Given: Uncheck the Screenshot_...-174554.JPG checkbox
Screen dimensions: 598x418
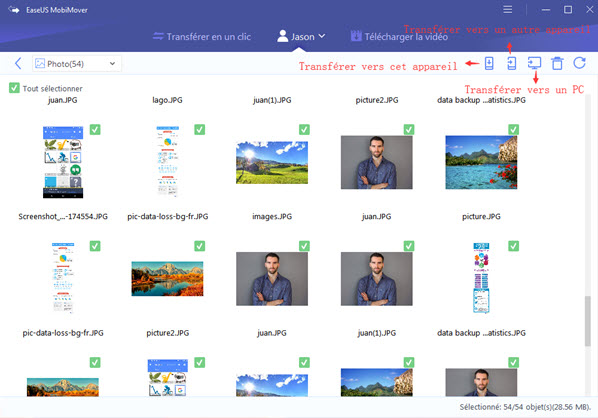Looking at the screenshot, I should (x=95, y=130).
